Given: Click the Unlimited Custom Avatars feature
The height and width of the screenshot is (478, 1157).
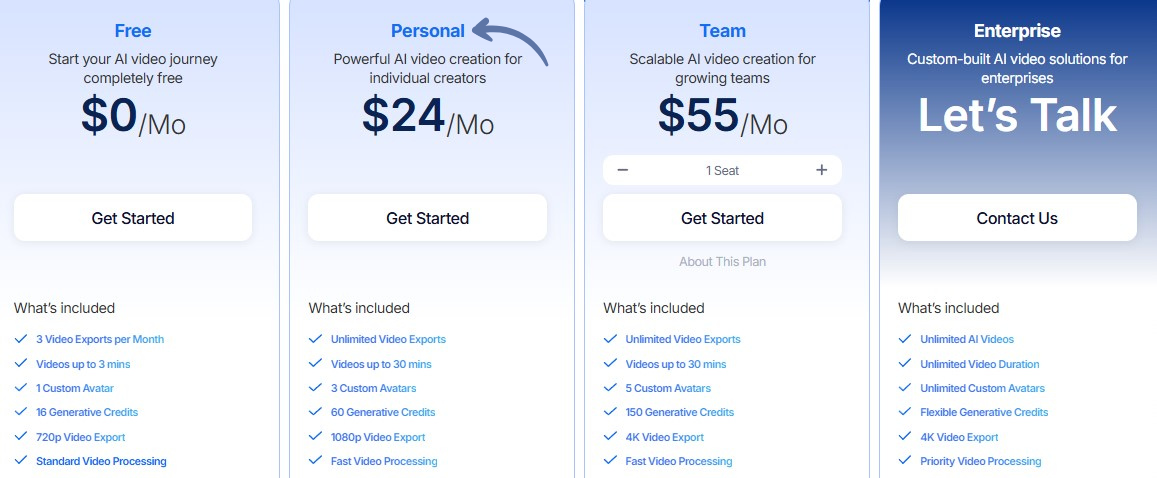Looking at the screenshot, I should [982, 388].
